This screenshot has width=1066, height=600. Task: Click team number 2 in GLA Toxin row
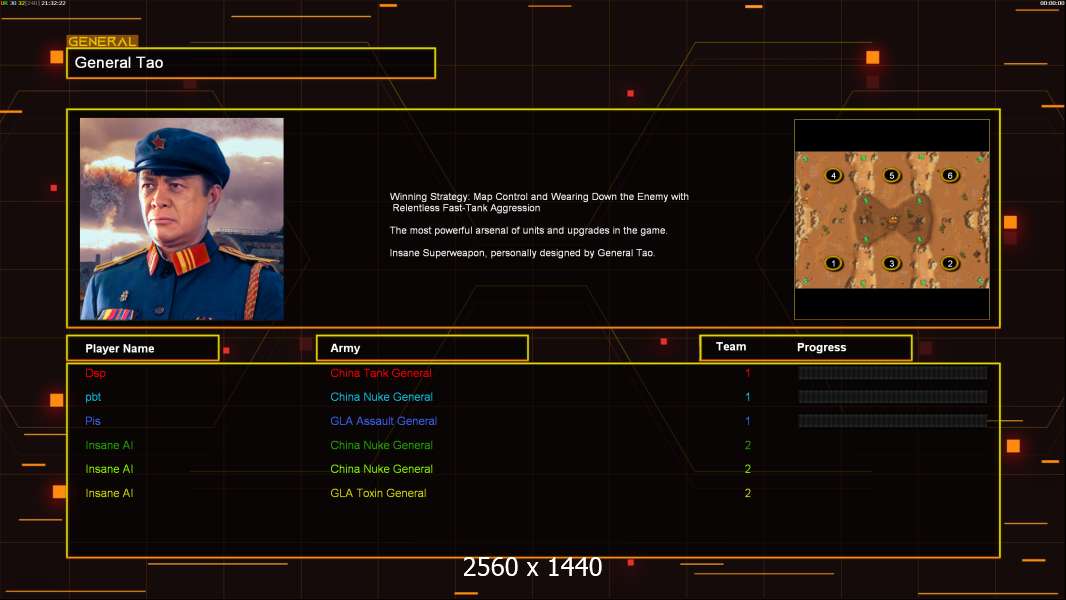click(x=747, y=493)
